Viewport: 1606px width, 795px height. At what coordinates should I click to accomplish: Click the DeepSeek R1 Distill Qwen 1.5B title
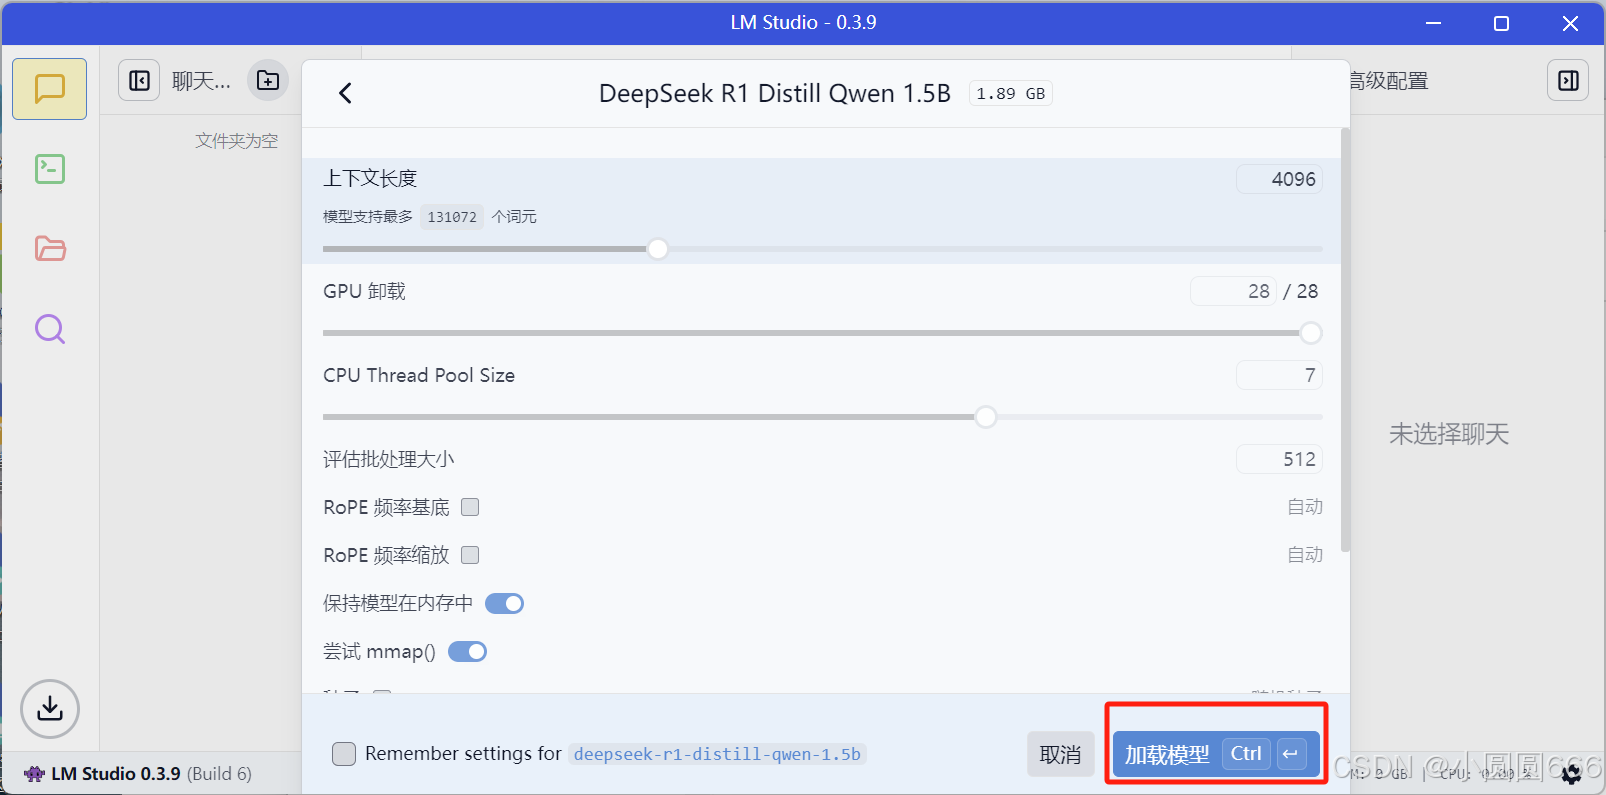coord(775,93)
